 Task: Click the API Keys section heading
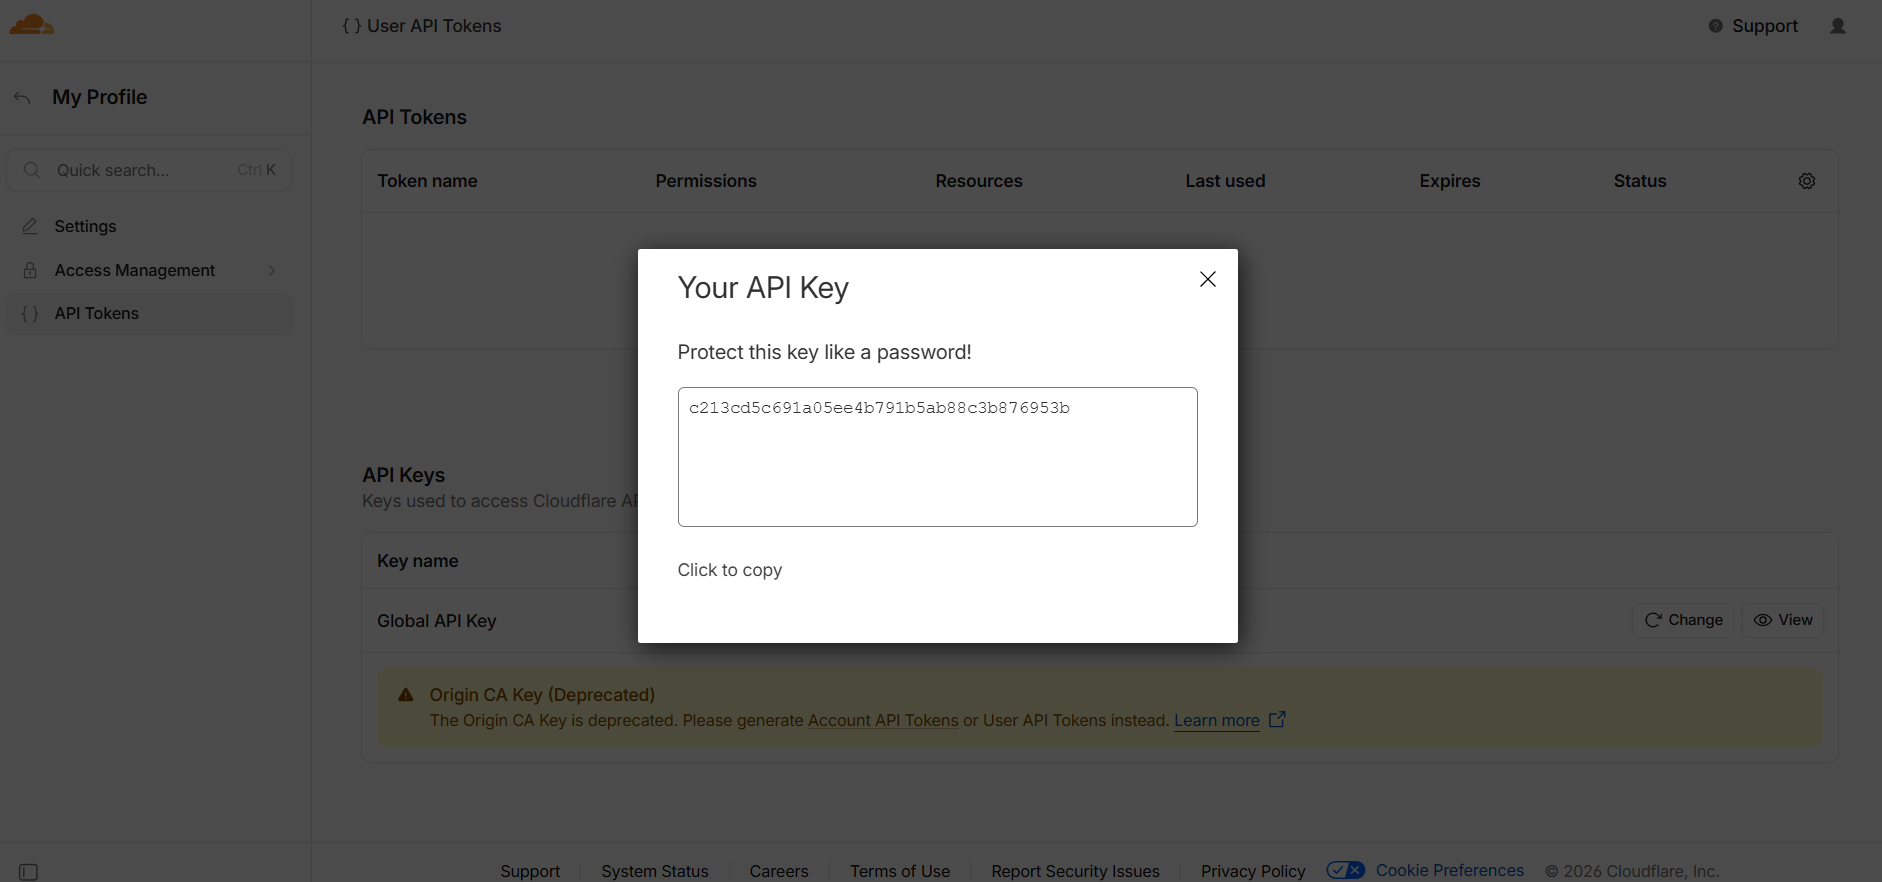click(404, 475)
